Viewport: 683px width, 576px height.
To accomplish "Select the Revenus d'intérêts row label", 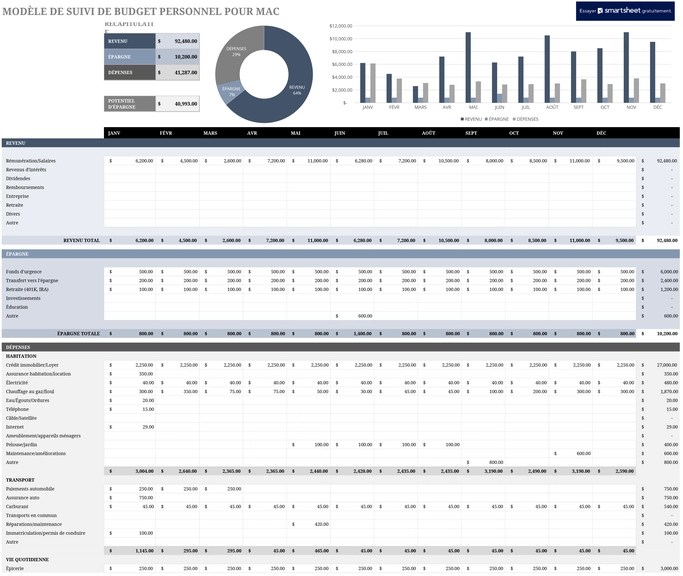I will coord(26,169).
